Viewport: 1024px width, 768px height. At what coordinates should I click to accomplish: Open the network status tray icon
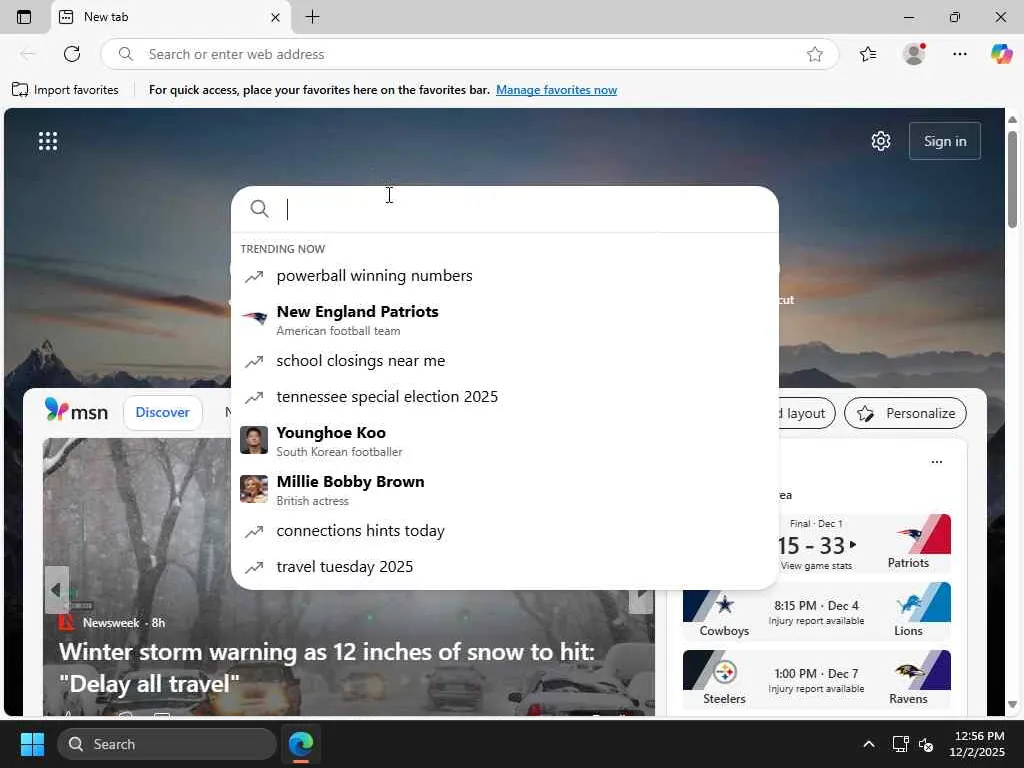(x=901, y=744)
